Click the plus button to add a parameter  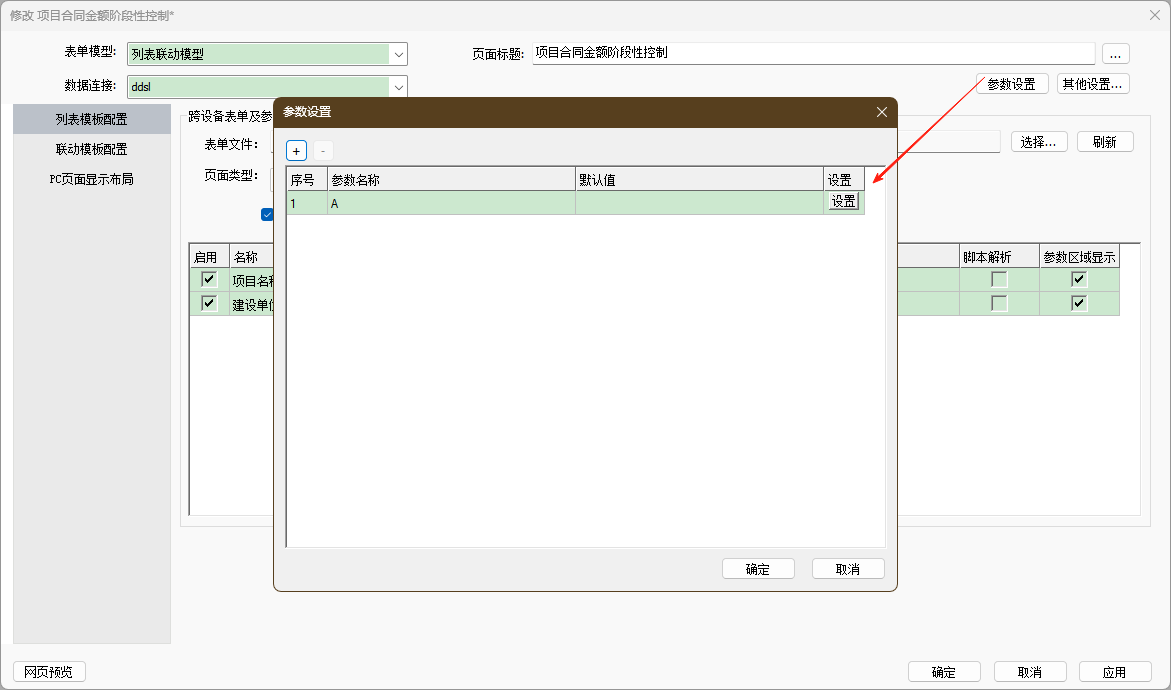coord(297,151)
